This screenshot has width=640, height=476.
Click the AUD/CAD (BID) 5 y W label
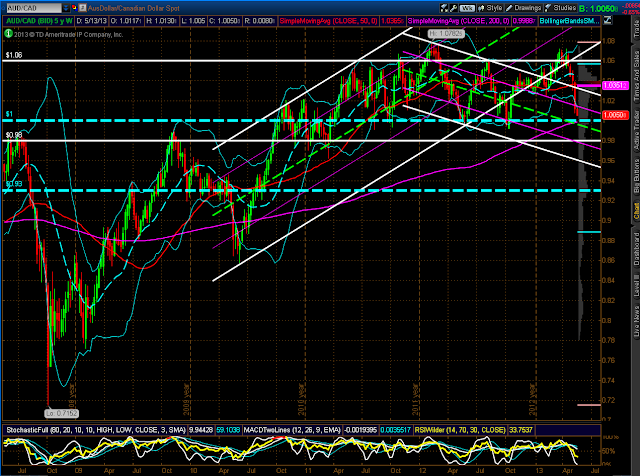click(38, 21)
